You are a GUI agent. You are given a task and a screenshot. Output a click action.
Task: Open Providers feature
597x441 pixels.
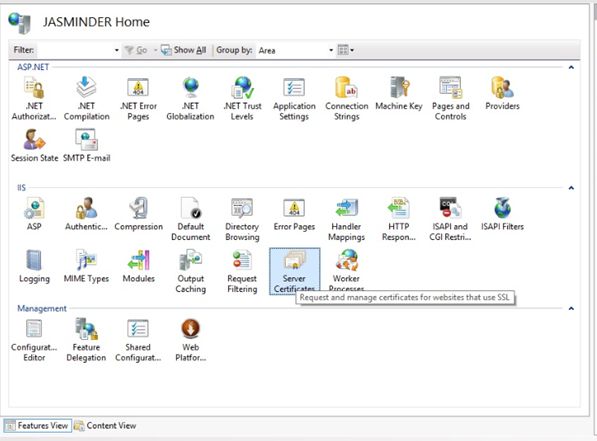(x=502, y=94)
